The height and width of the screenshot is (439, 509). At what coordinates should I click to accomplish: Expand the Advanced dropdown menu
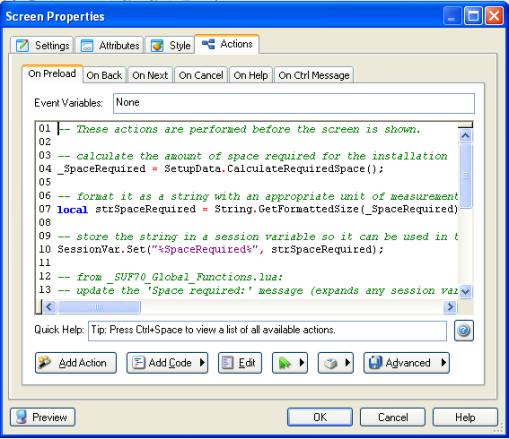coord(407,363)
